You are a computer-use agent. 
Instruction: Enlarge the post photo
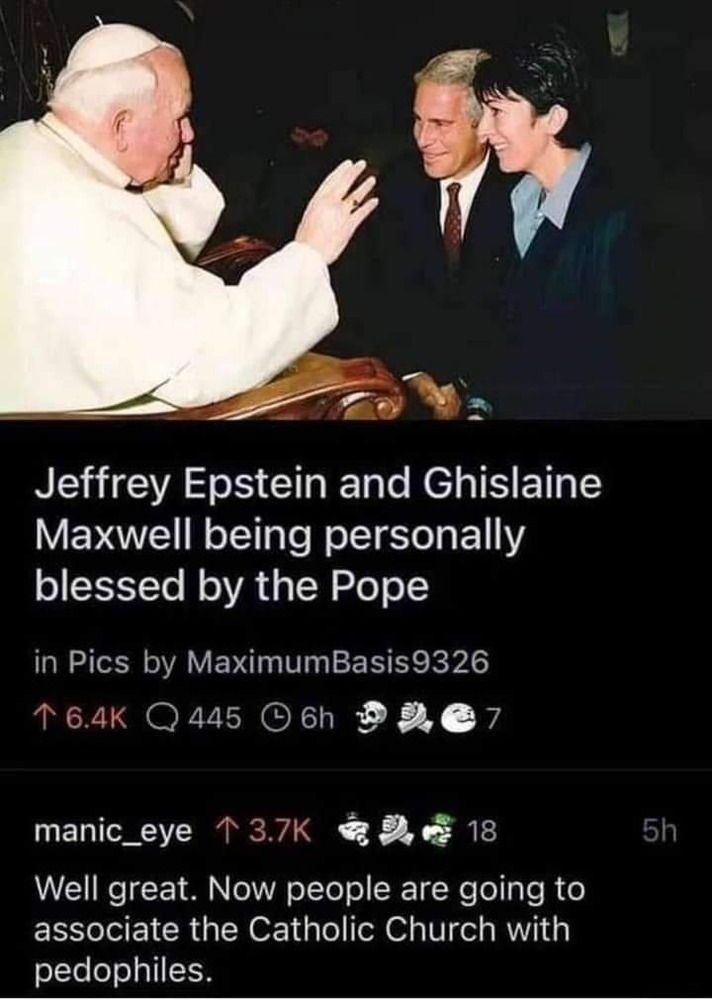(356, 209)
